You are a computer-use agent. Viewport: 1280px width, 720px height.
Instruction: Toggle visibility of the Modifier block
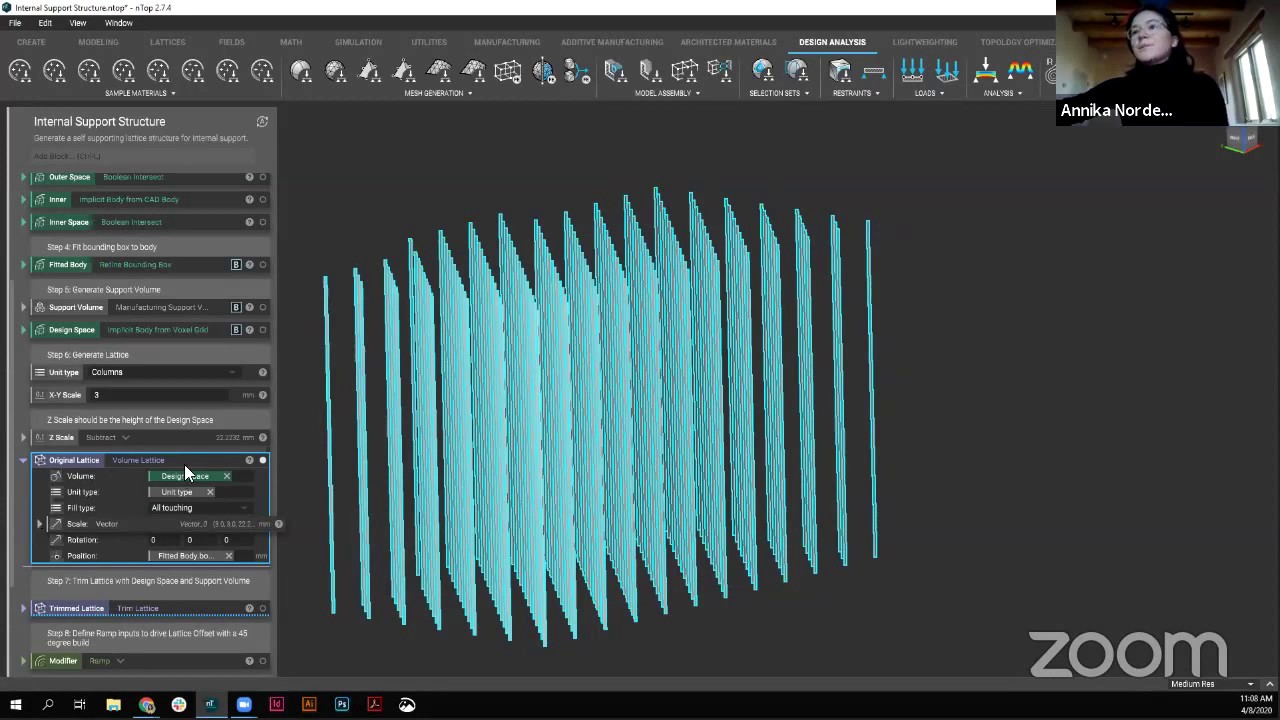pyautogui.click(x=263, y=661)
